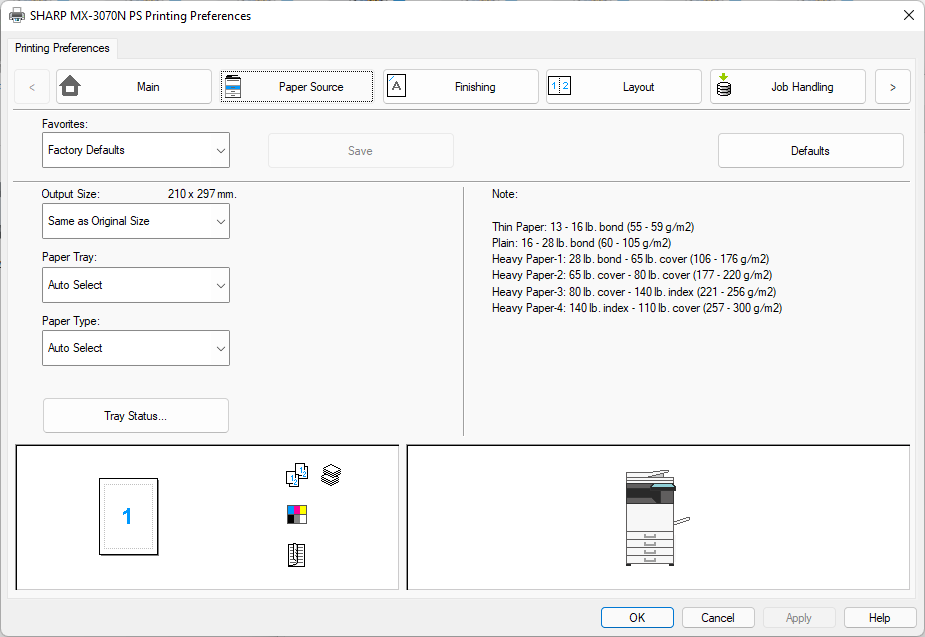Viewport: 925px width, 637px height.
Task: Click the Defaults button
Action: coord(810,151)
